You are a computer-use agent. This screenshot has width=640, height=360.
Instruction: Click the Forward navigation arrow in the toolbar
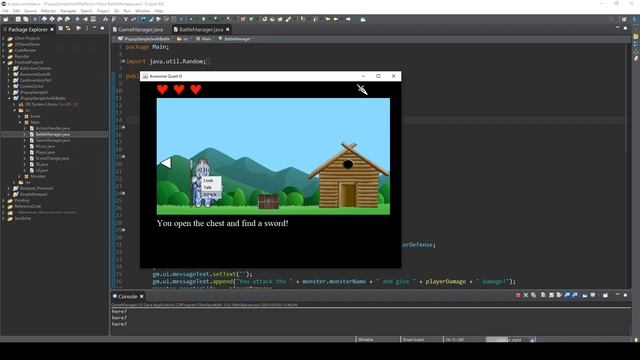(x=348, y=19)
